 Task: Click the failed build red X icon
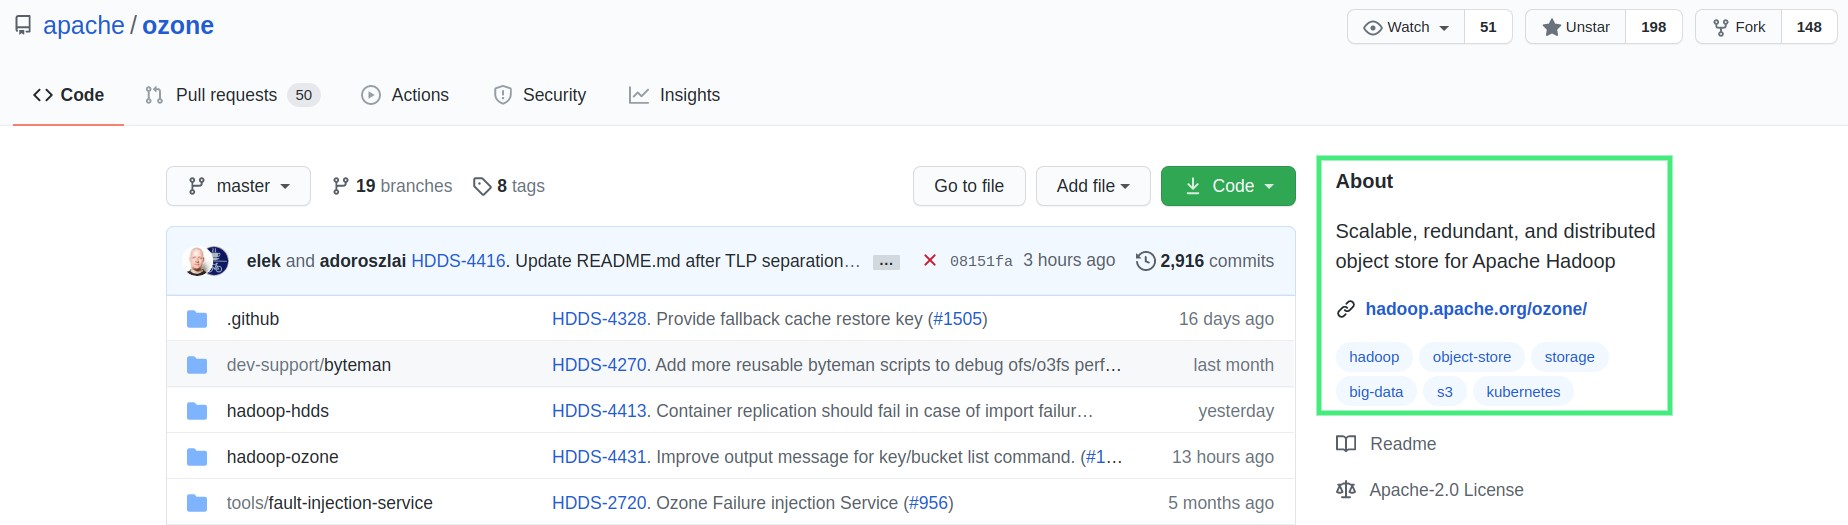[x=930, y=260]
